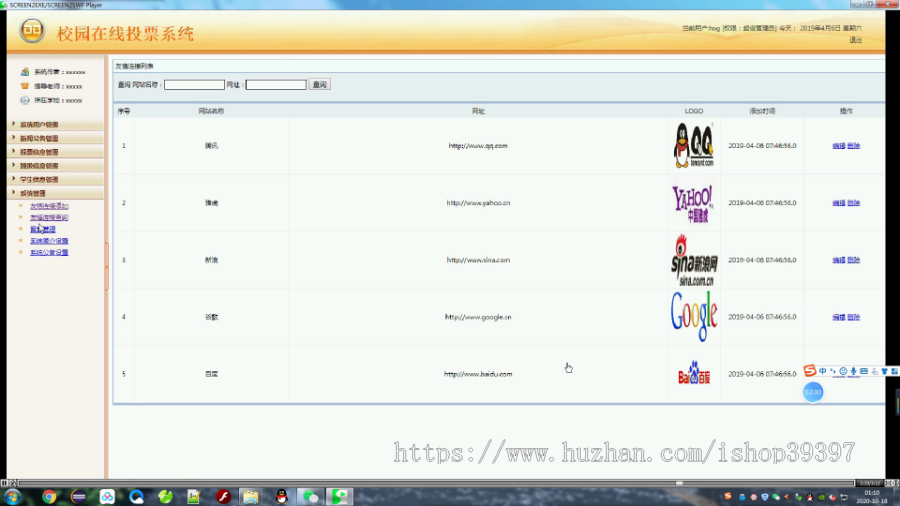Click Sogou toolbar soft keyboard icon
Viewport: 900px width, 506px height.
[864, 371]
